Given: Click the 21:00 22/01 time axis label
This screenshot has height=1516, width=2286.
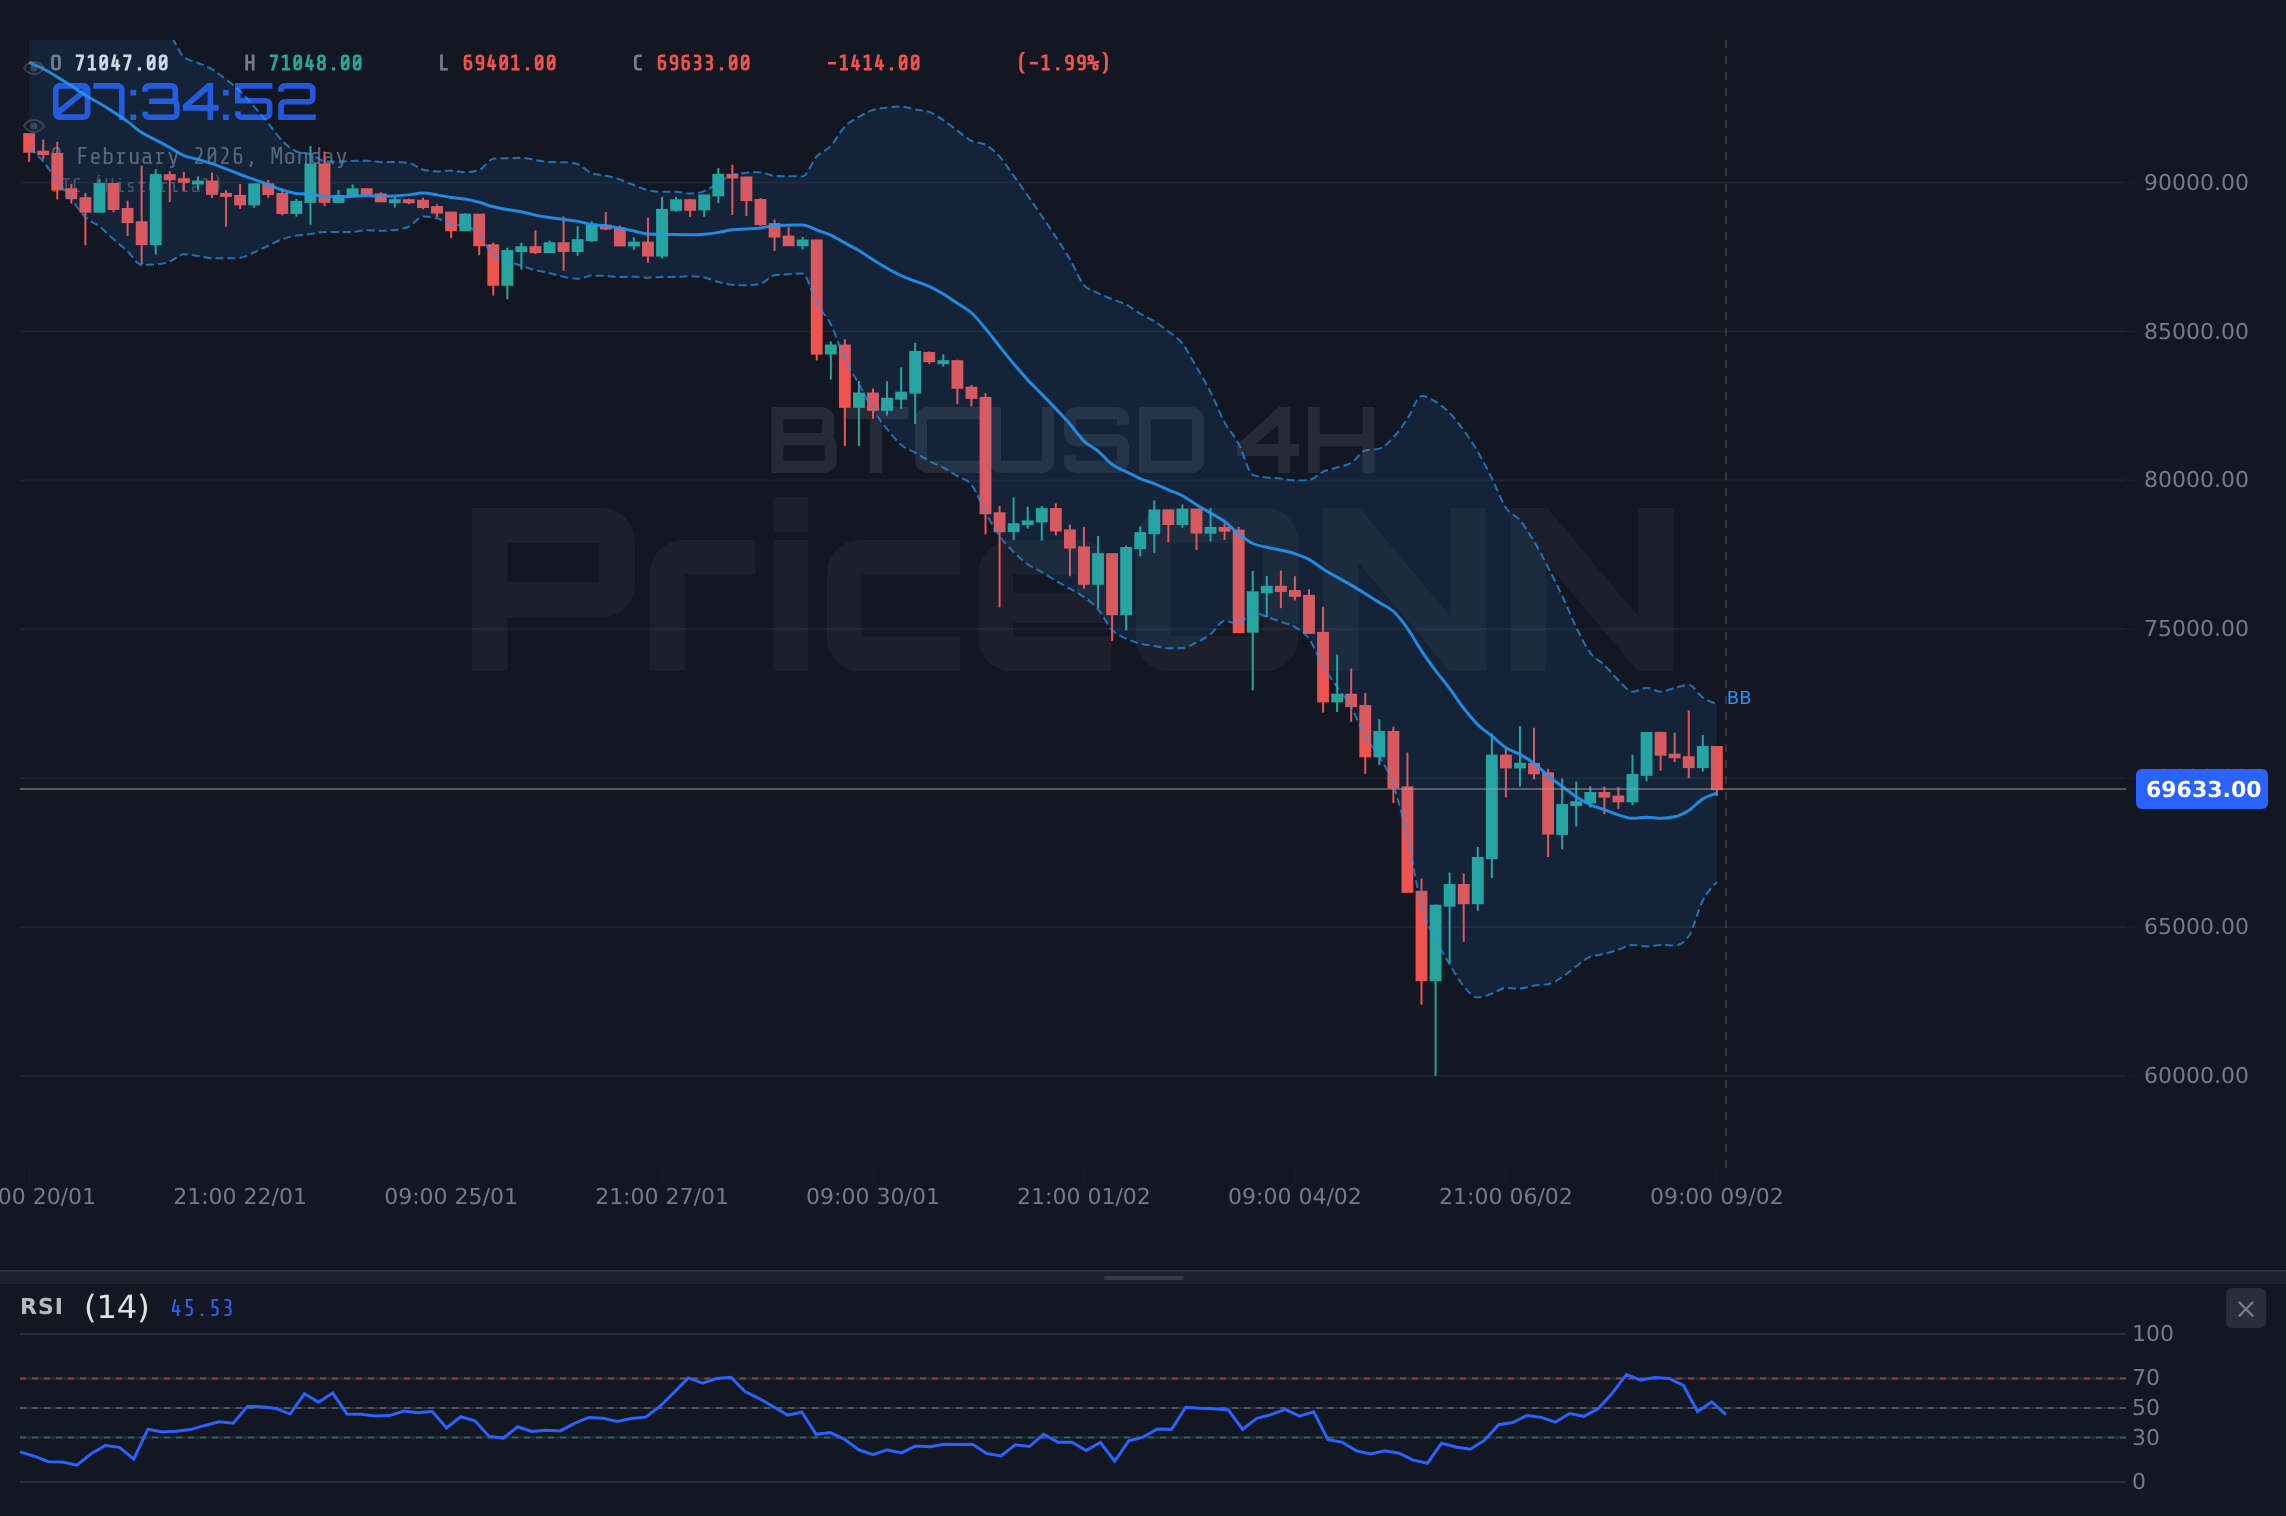Looking at the screenshot, I should (240, 1197).
